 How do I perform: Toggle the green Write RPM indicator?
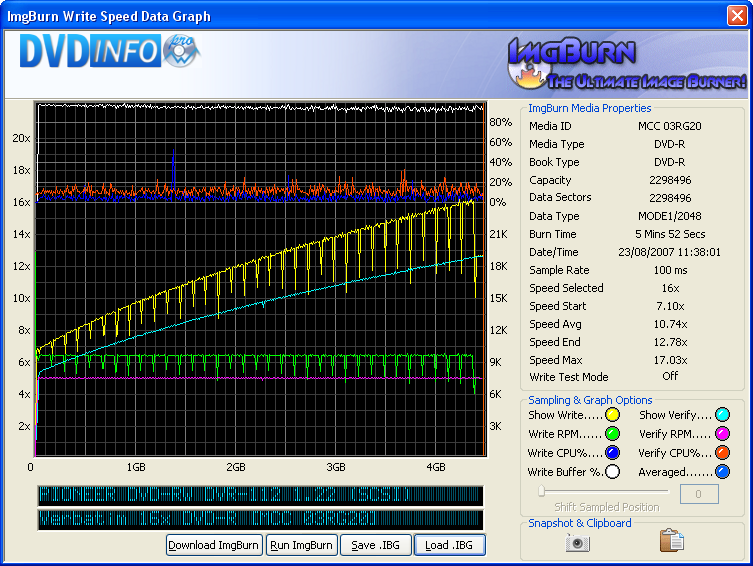612,434
